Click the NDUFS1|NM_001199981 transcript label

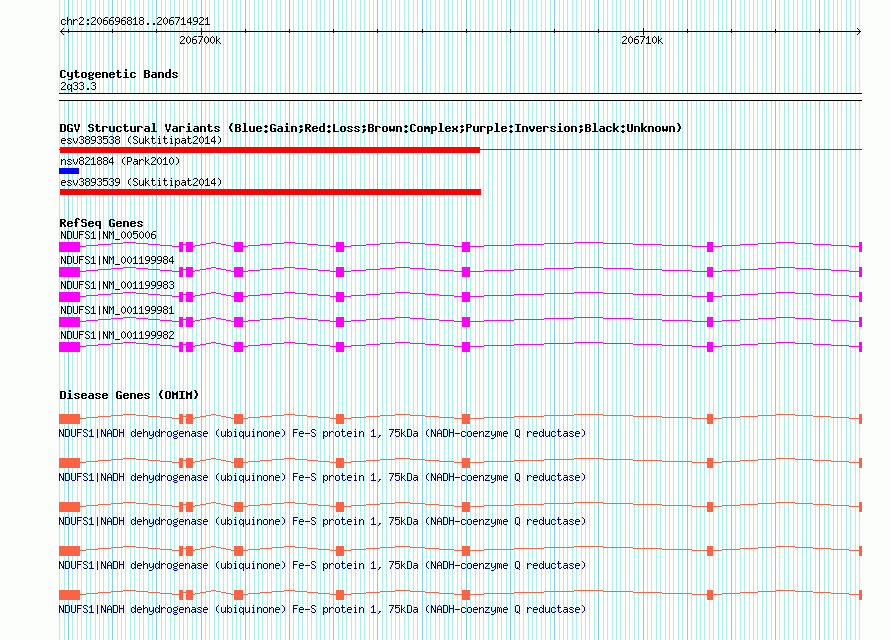(x=117, y=310)
